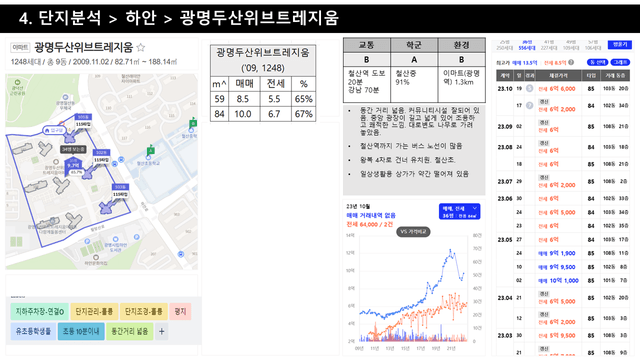Click the help icon beside 전세 8.5억
The width and height of the screenshot is (640, 360).
click(x=571, y=62)
